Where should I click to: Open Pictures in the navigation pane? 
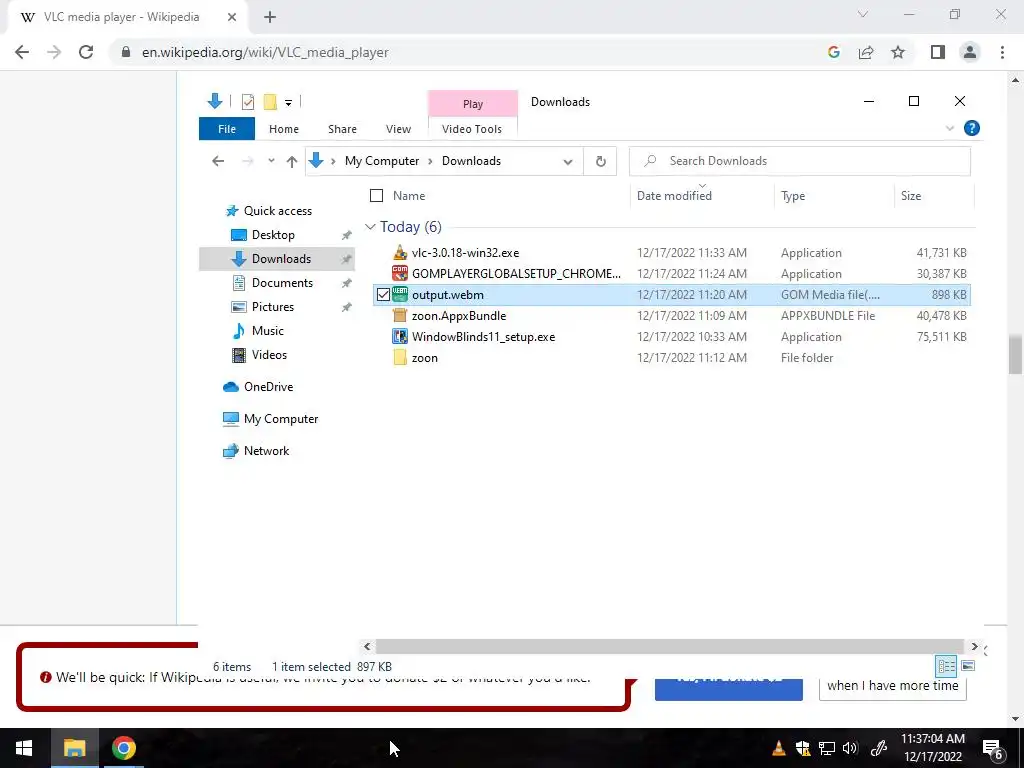click(x=272, y=306)
